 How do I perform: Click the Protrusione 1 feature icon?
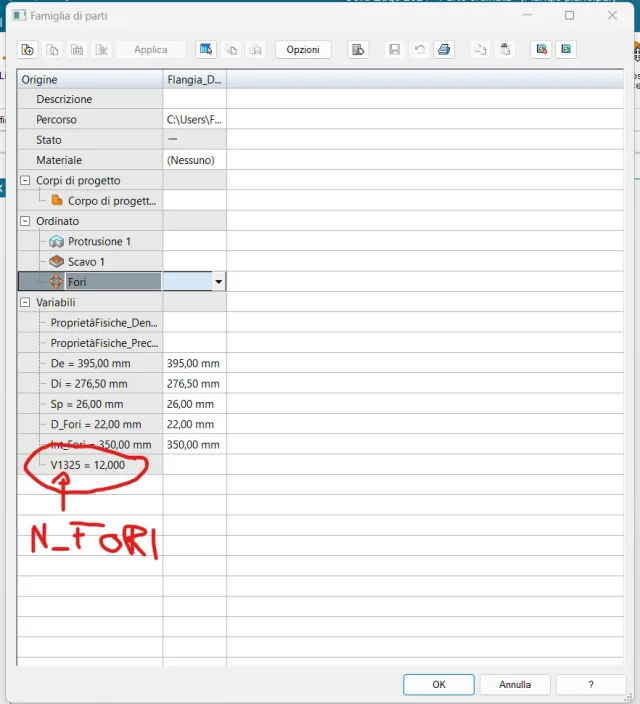[56, 242]
